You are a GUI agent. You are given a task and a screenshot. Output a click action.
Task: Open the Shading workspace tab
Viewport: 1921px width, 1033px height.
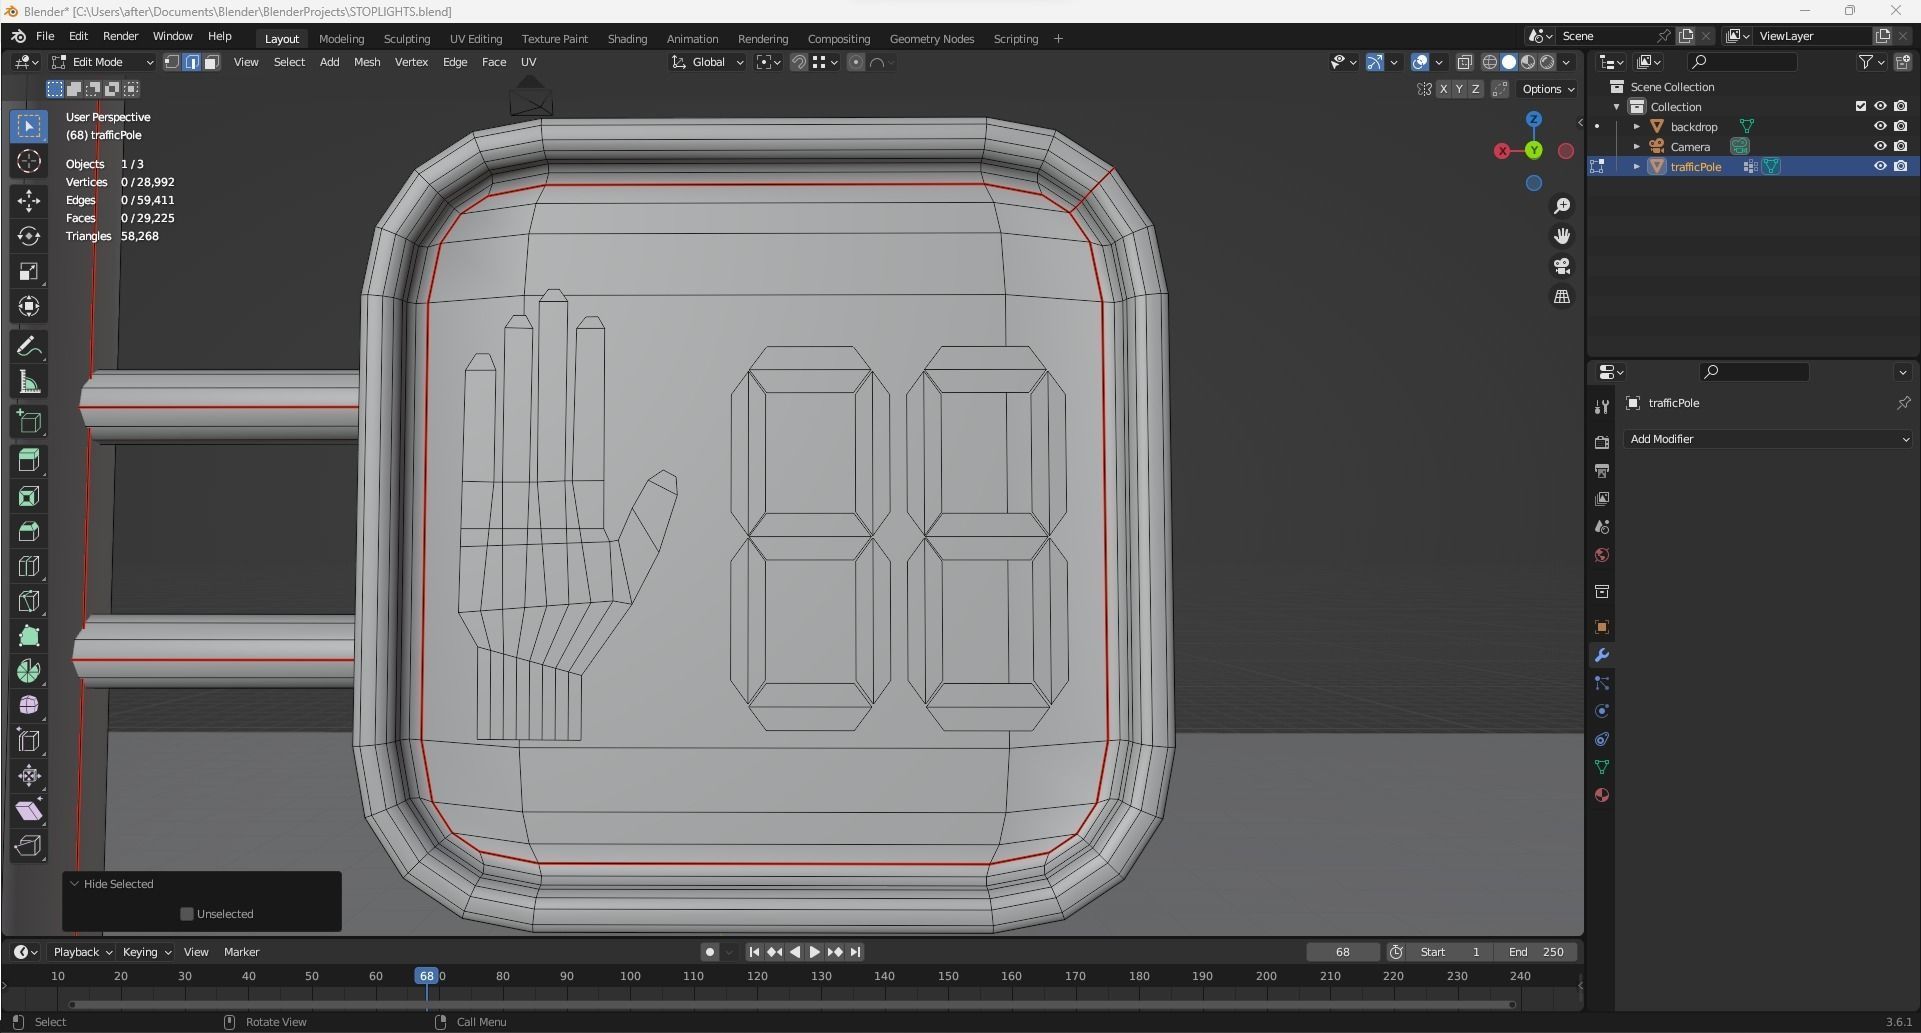click(627, 39)
